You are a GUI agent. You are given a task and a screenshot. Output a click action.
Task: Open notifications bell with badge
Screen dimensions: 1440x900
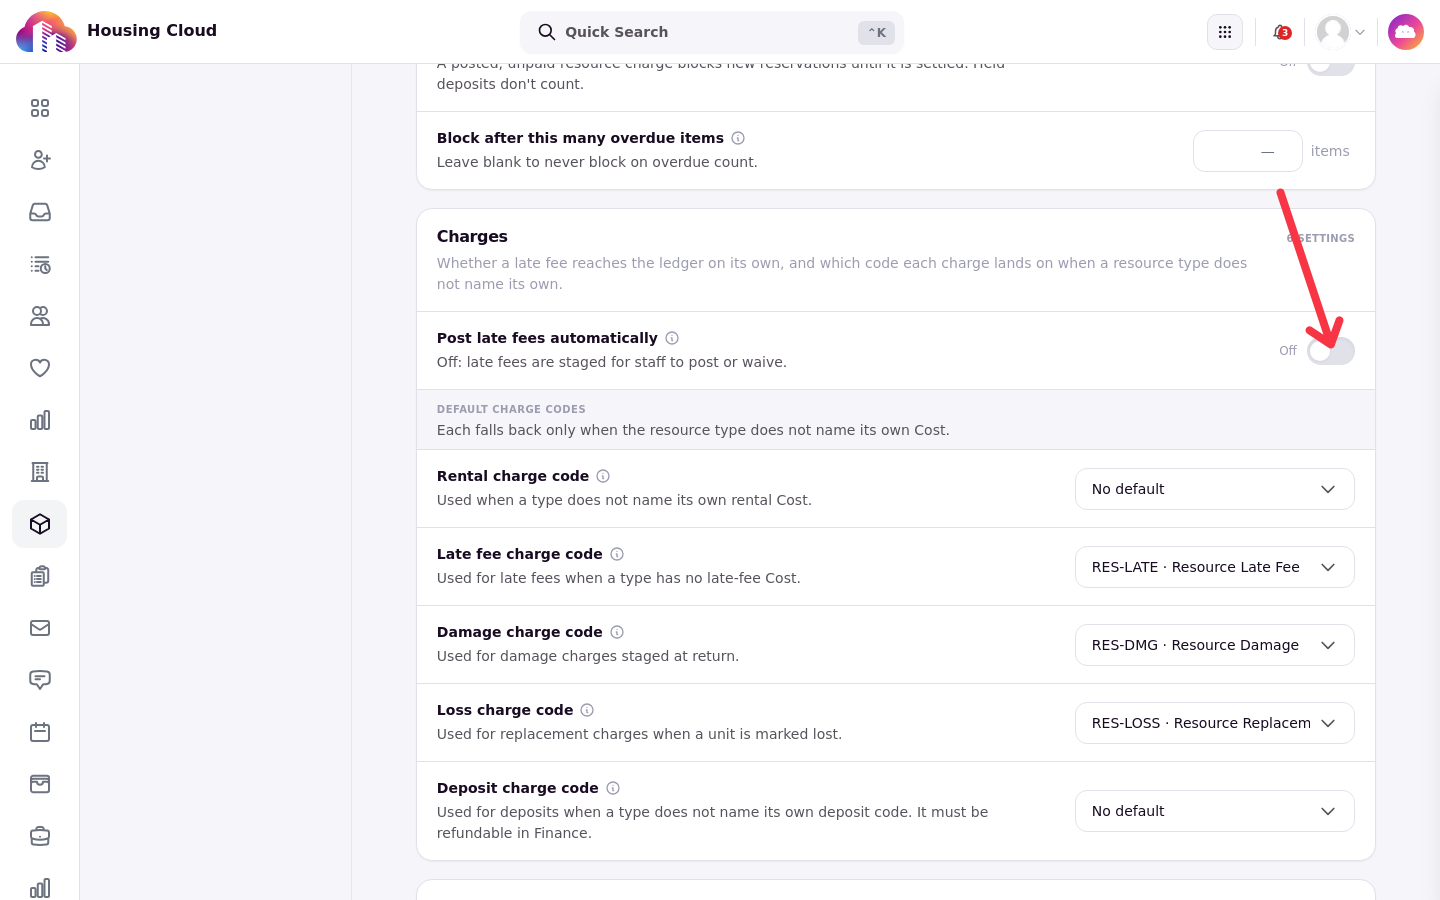pos(1281,32)
